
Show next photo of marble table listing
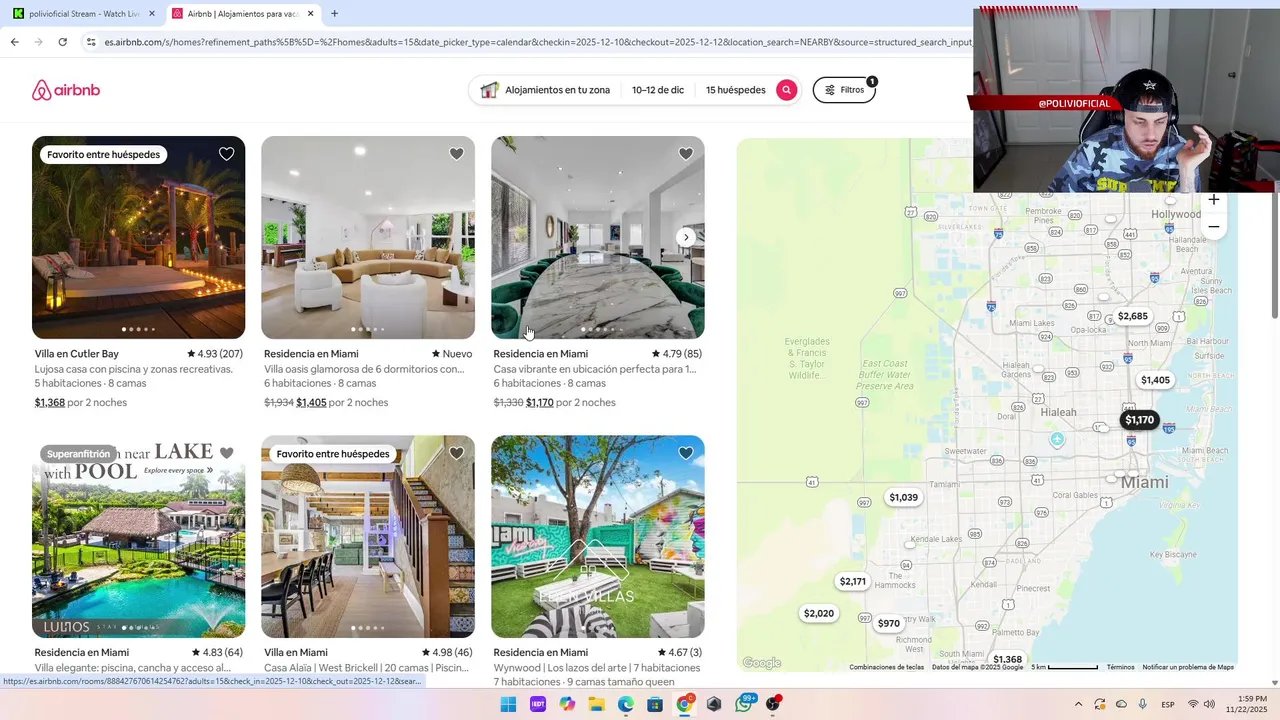(x=686, y=237)
